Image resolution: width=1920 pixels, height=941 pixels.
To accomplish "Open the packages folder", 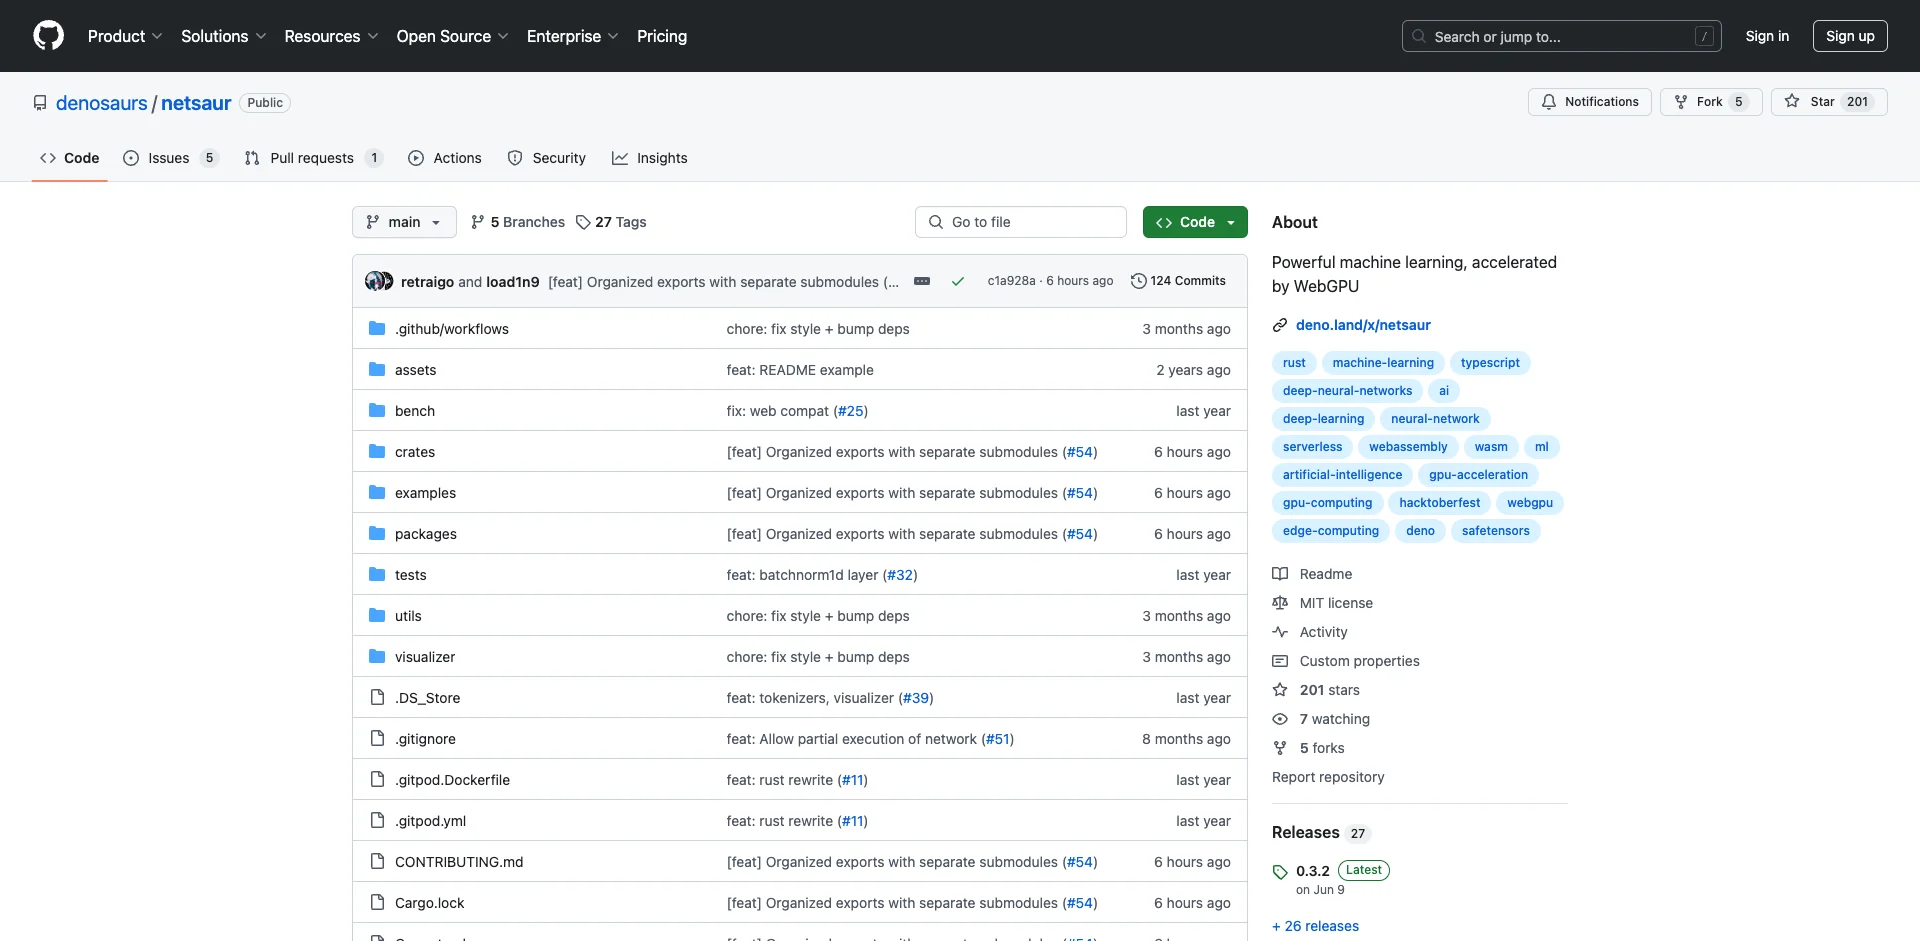I will pos(426,534).
